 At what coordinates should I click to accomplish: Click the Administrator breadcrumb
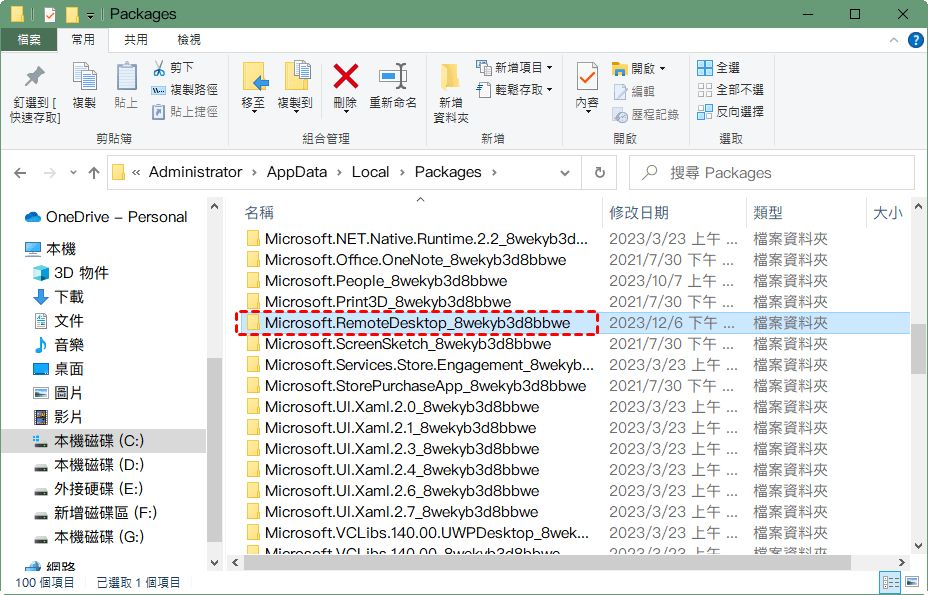pyautogui.click(x=195, y=172)
